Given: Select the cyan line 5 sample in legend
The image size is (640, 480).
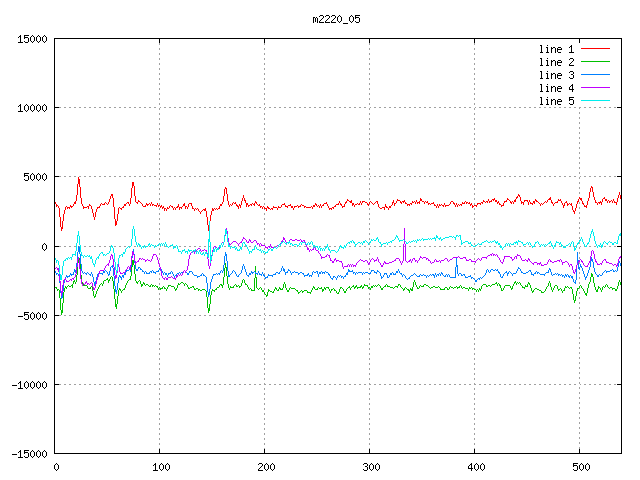Looking at the screenshot, I should pyautogui.click(x=595, y=101).
